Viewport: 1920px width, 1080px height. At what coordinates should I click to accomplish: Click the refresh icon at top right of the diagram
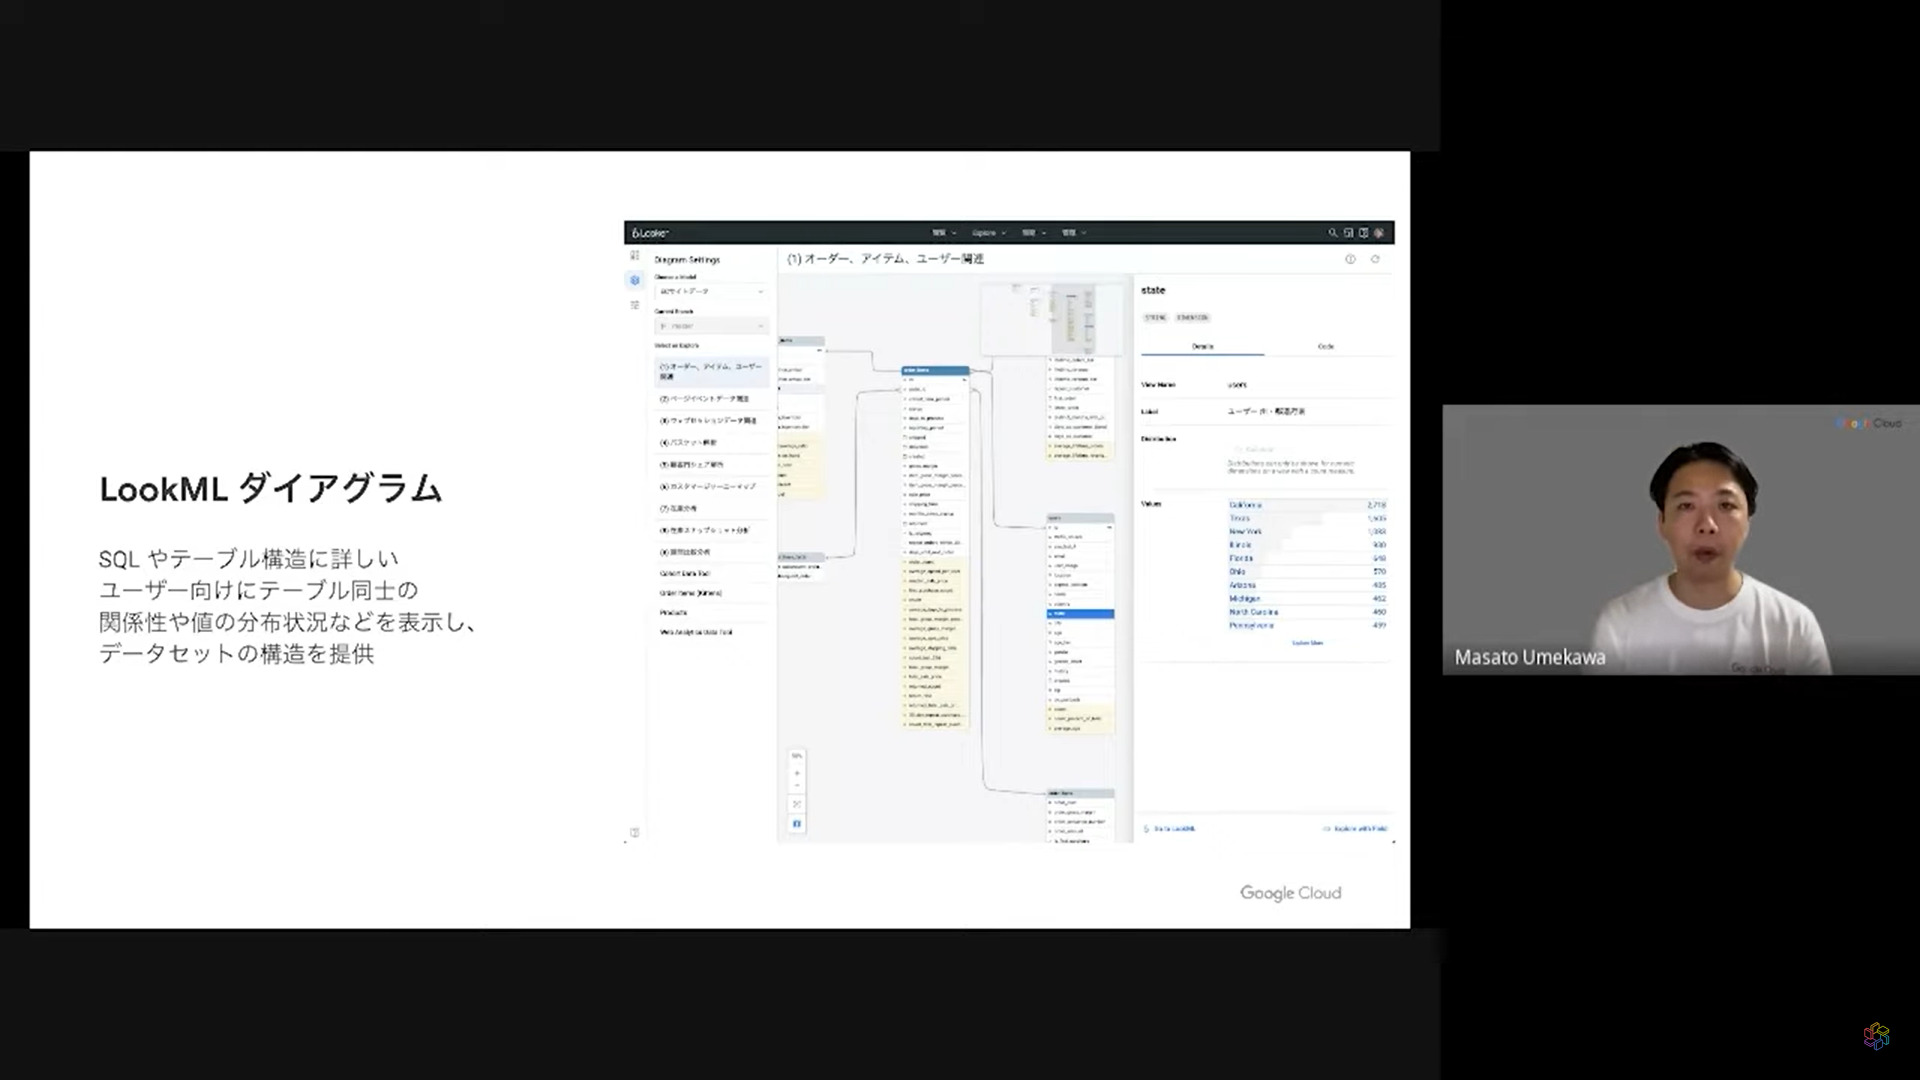click(x=1377, y=258)
